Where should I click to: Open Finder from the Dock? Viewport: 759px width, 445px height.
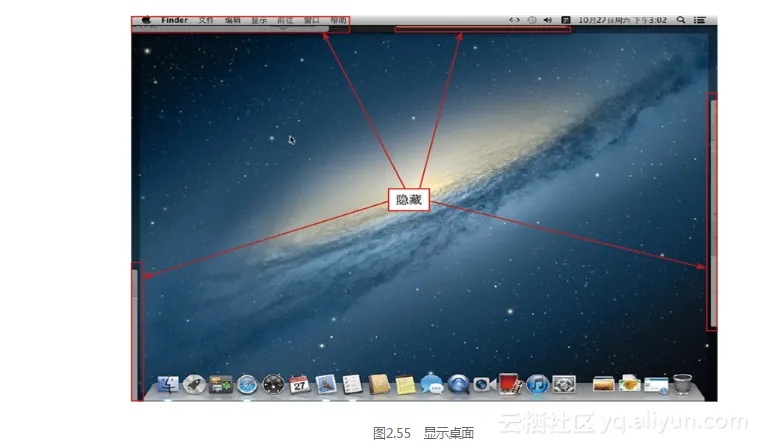click(x=168, y=385)
